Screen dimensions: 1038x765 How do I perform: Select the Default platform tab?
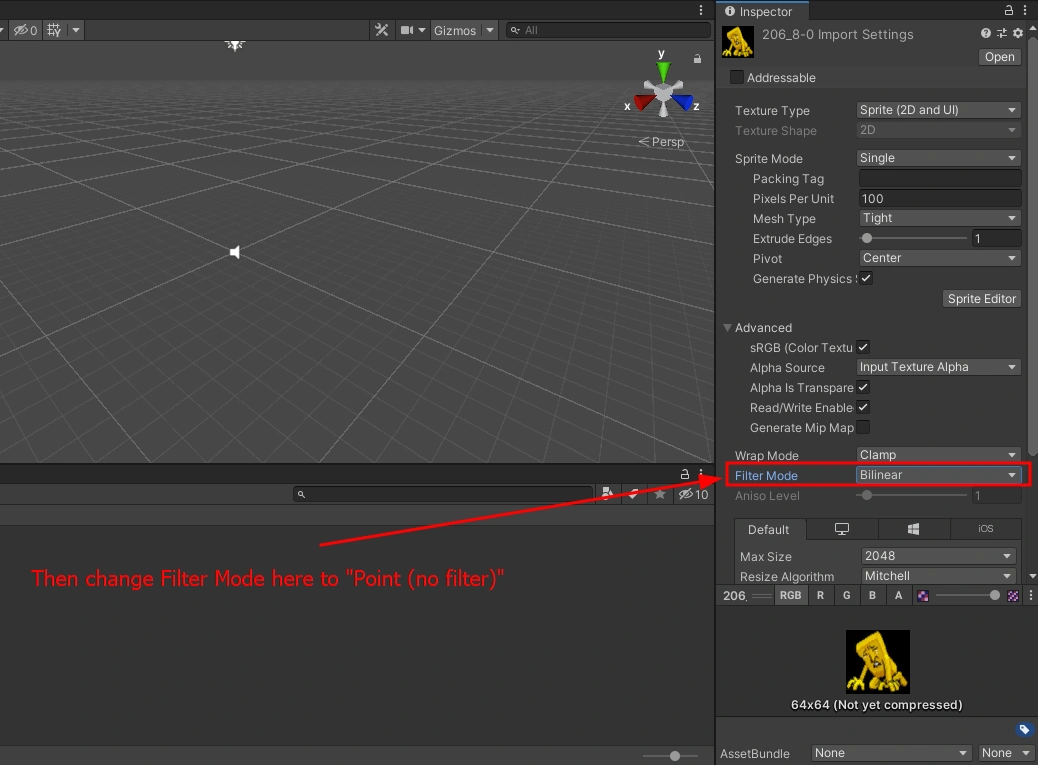[x=768, y=529]
